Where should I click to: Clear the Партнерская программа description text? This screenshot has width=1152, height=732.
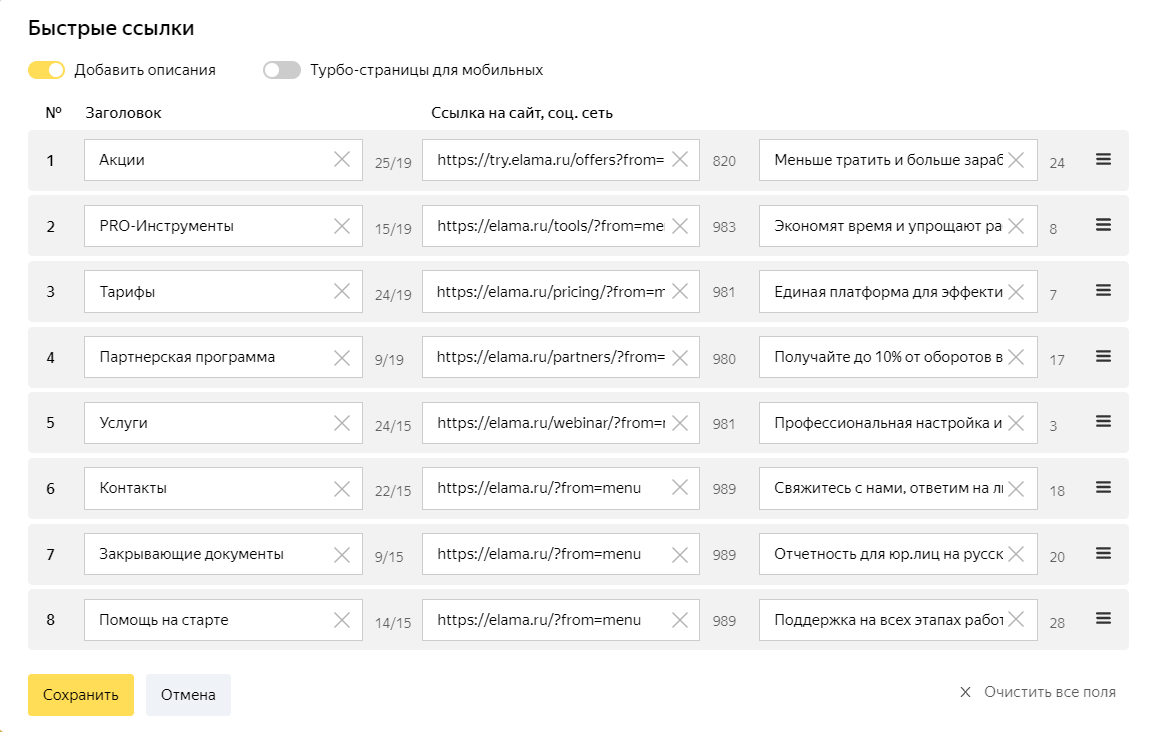[1016, 357]
